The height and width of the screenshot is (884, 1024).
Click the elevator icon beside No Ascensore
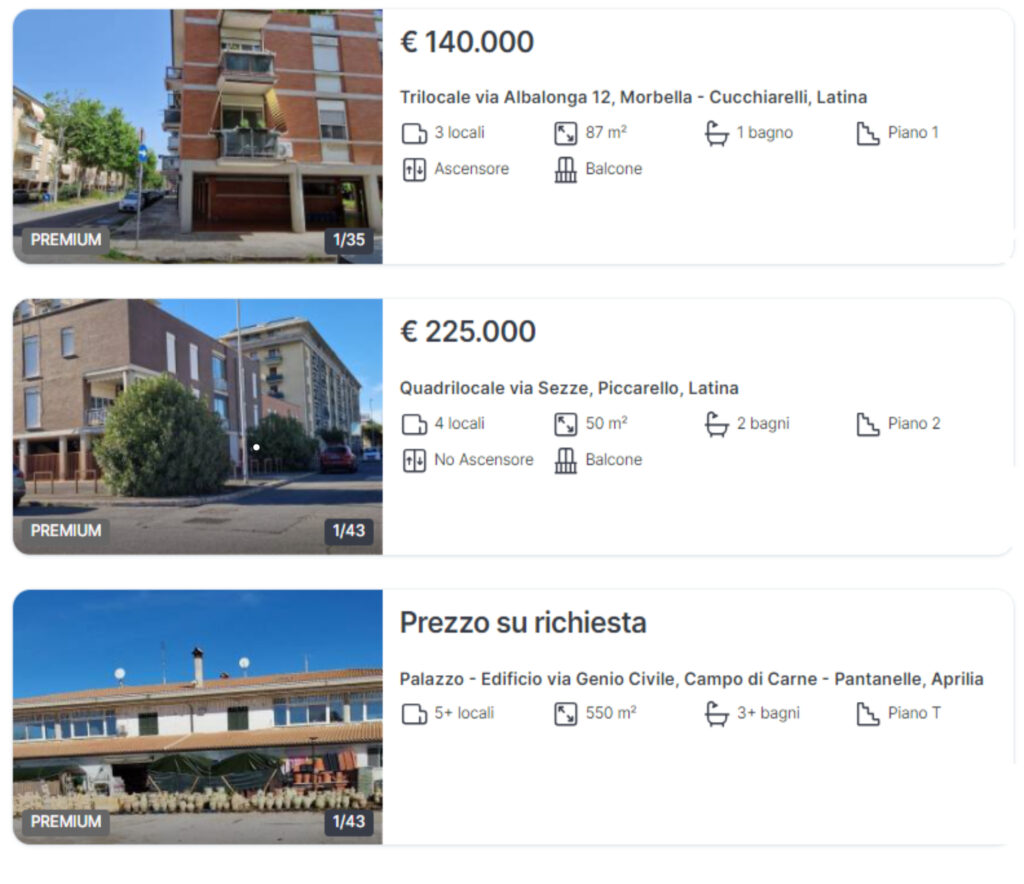414,460
